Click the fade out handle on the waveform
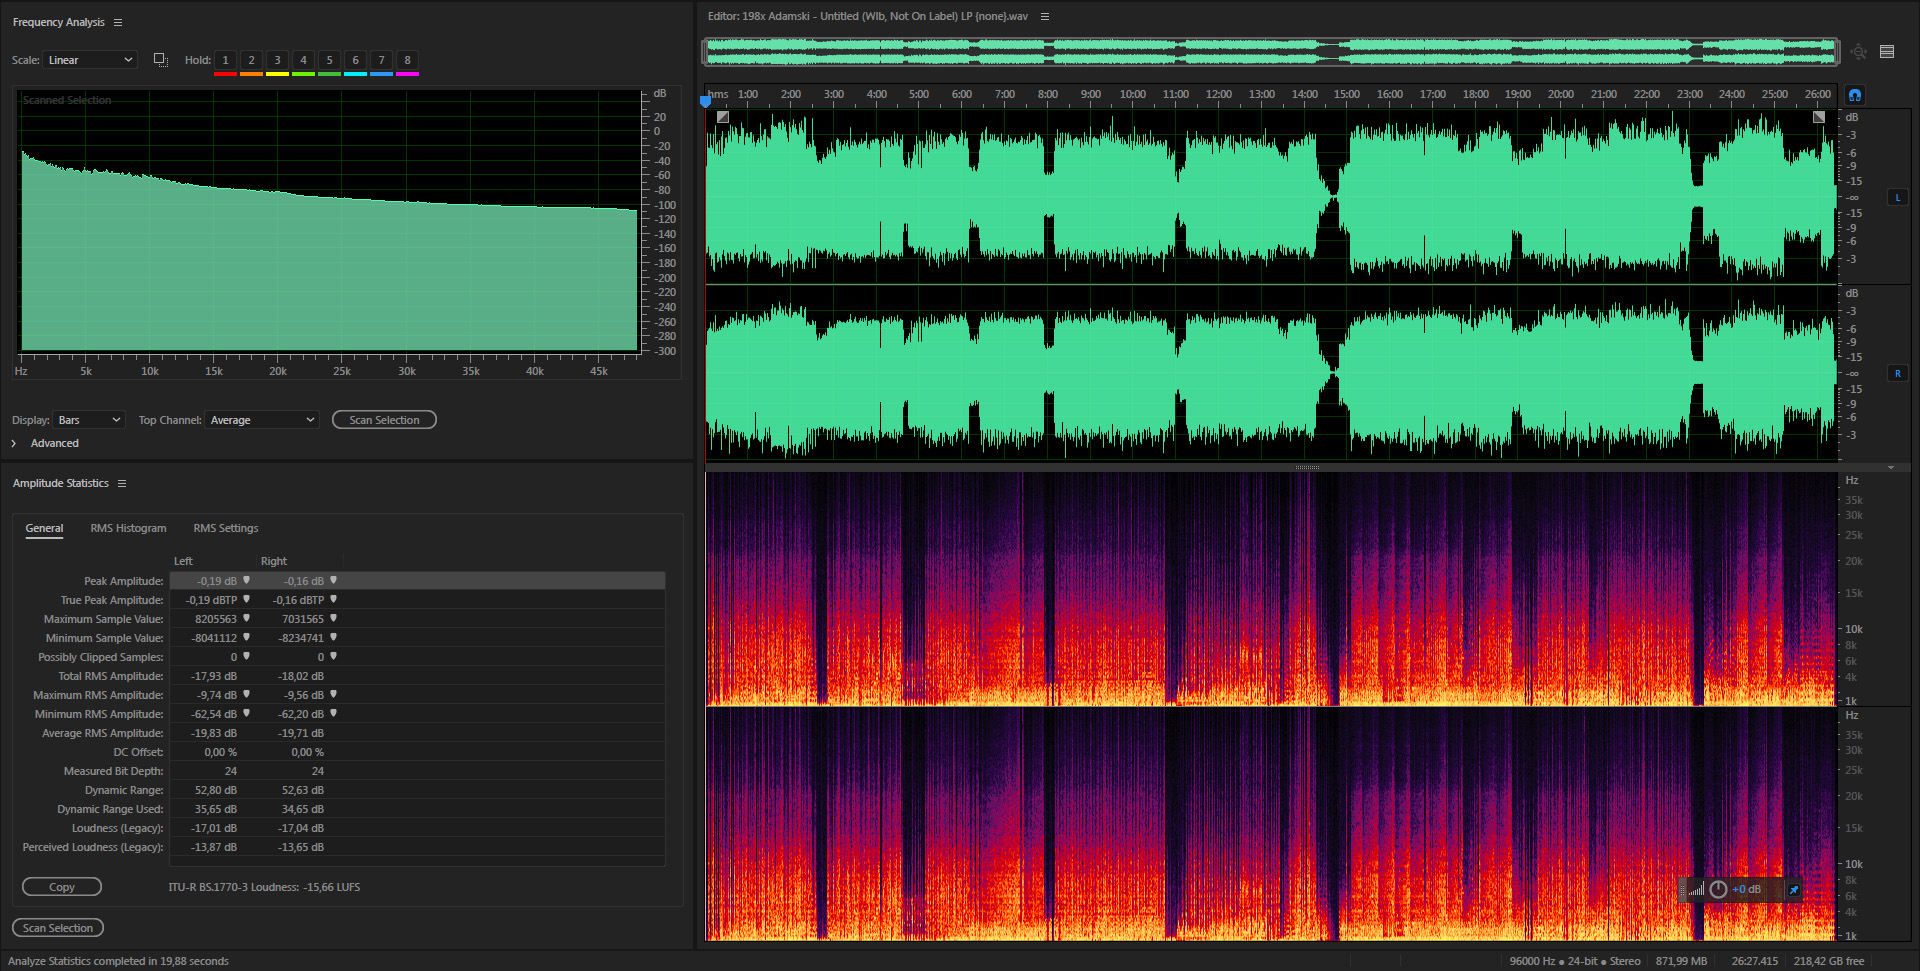This screenshot has height=971, width=1920. [x=1819, y=117]
